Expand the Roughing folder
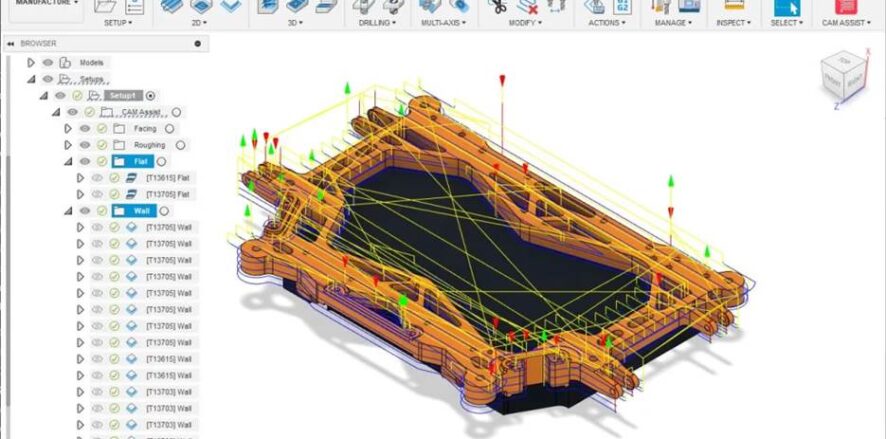This screenshot has height=439, width=886. click(x=68, y=145)
